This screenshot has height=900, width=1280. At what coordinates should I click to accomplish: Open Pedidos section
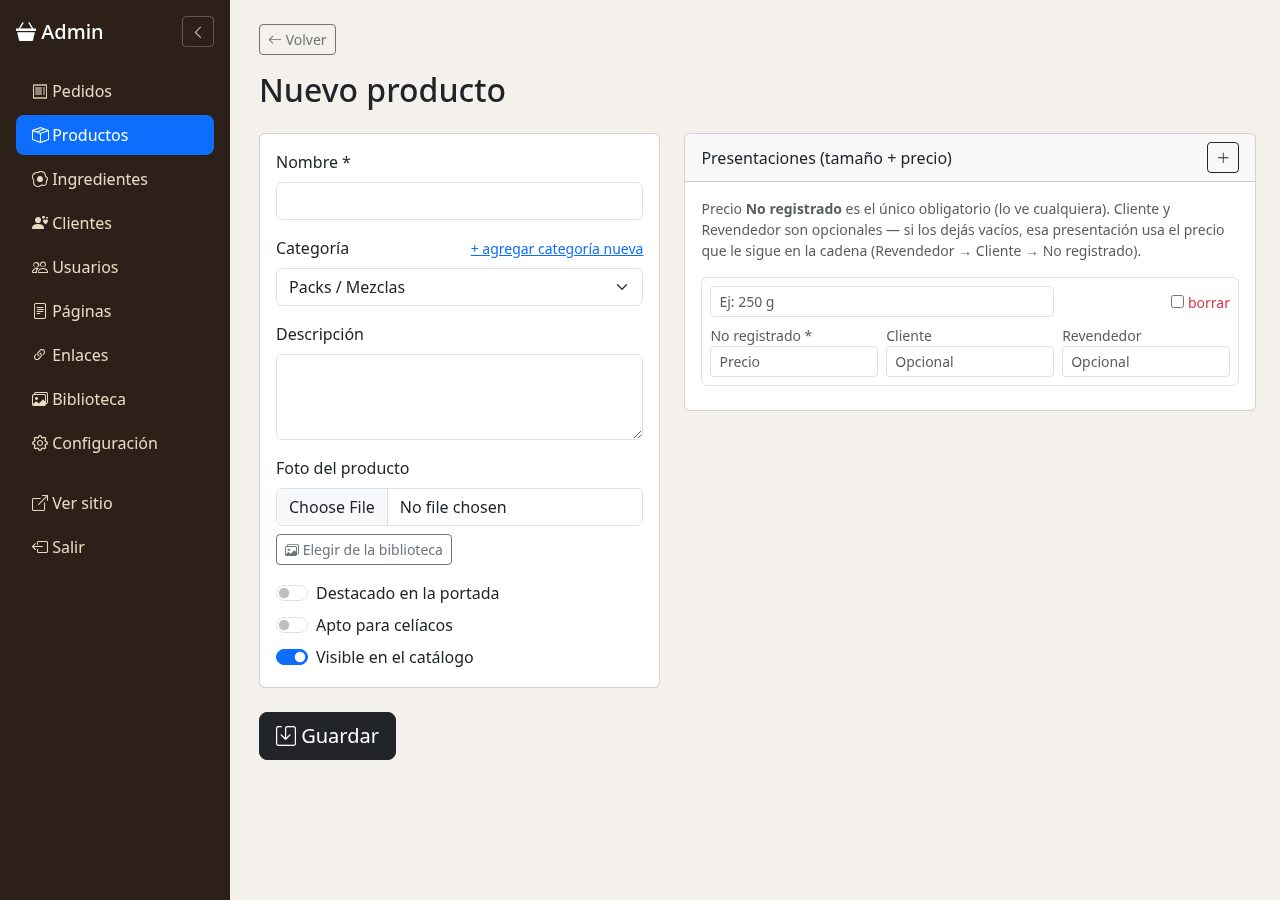115,91
